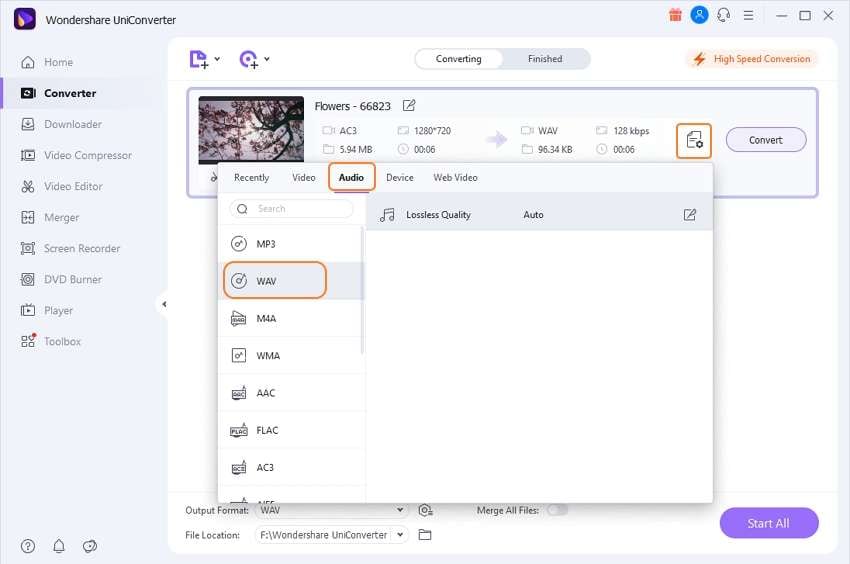Expand the load disc dropdown arrow
This screenshot has width=850, height=564.
(x=267, y=59)
